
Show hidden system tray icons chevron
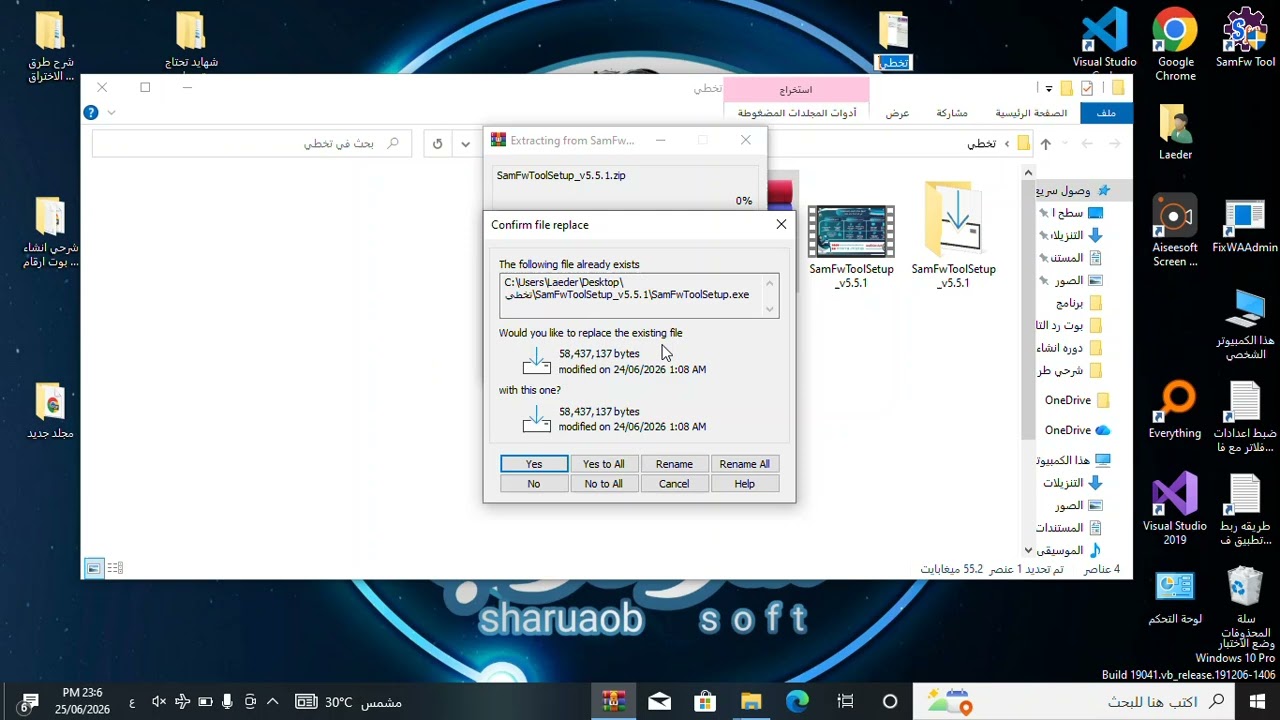coord(272,702)
